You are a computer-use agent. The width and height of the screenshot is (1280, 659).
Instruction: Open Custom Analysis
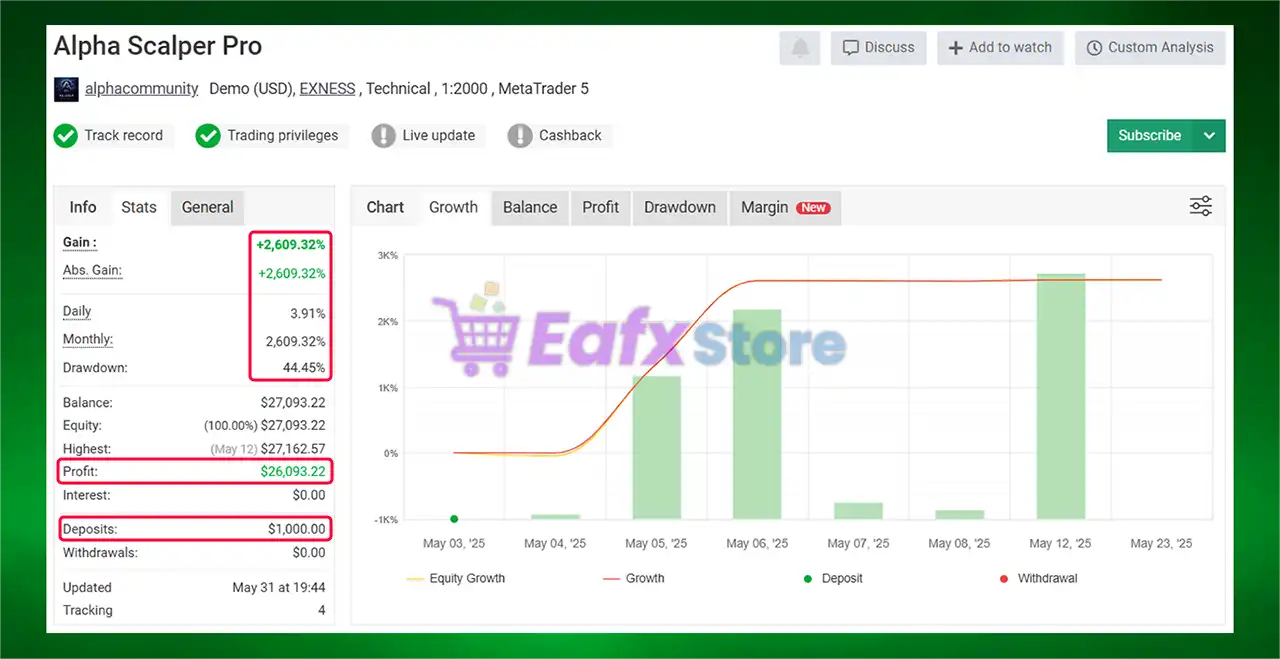coord(1150,48)
